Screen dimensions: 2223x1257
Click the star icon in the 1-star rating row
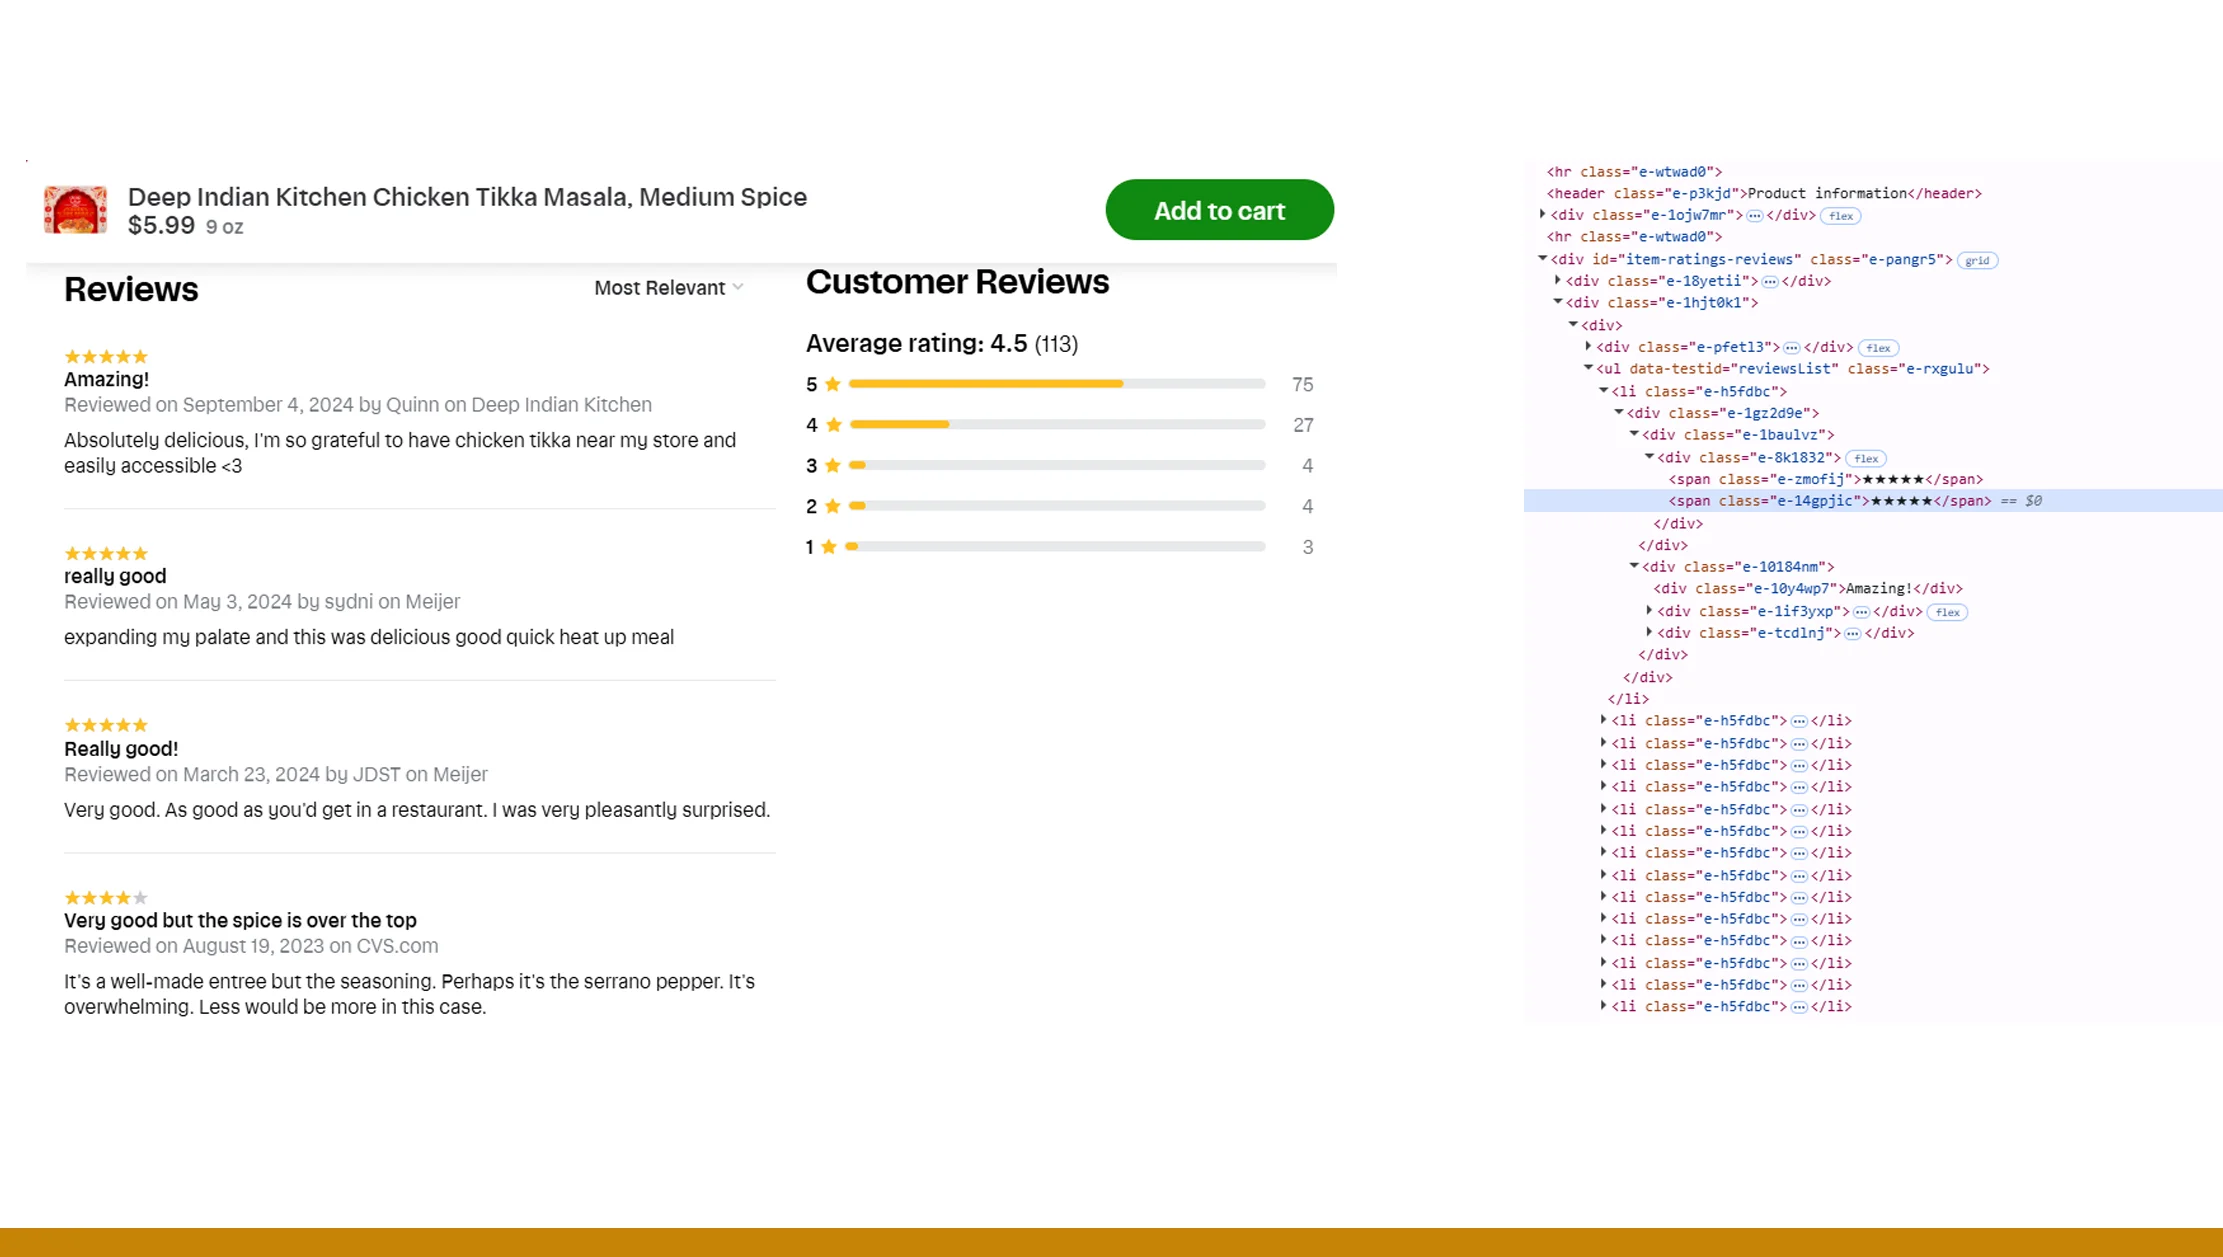pyautogui.click(x=828, y=546)
